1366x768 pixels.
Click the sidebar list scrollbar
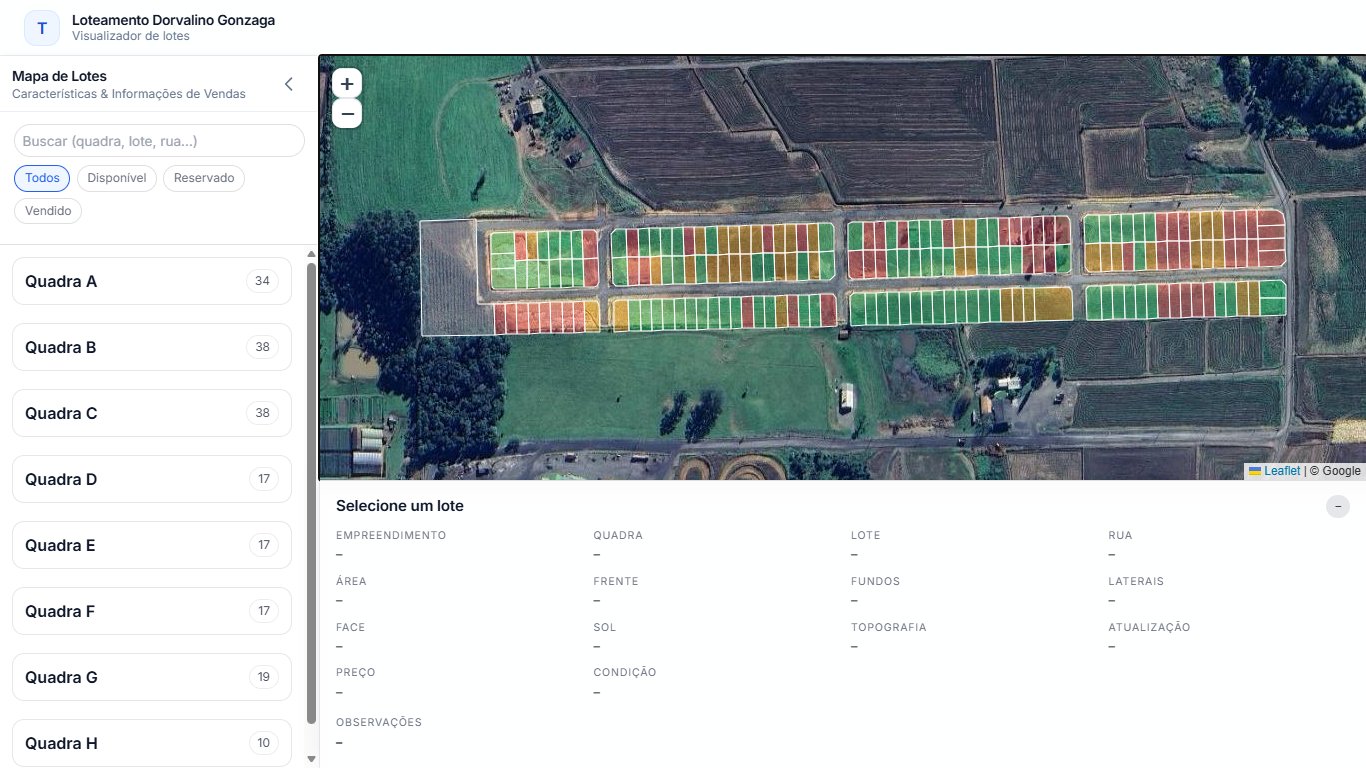point(311,492)
